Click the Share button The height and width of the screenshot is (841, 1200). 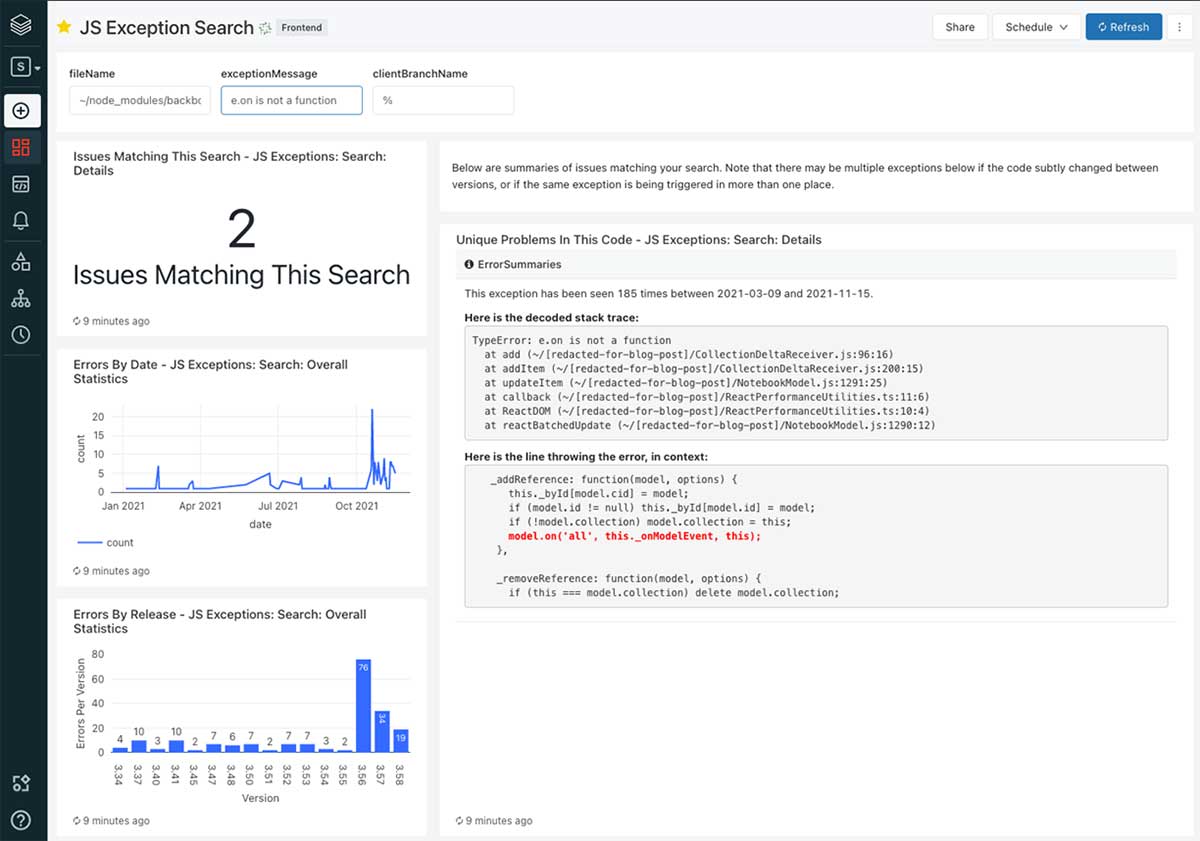point(959,27)
